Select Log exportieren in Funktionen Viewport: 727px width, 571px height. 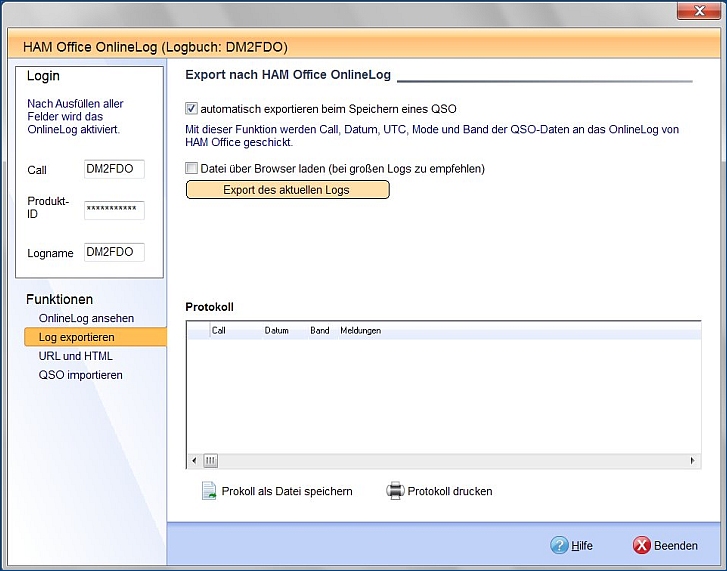pos(96,337)
